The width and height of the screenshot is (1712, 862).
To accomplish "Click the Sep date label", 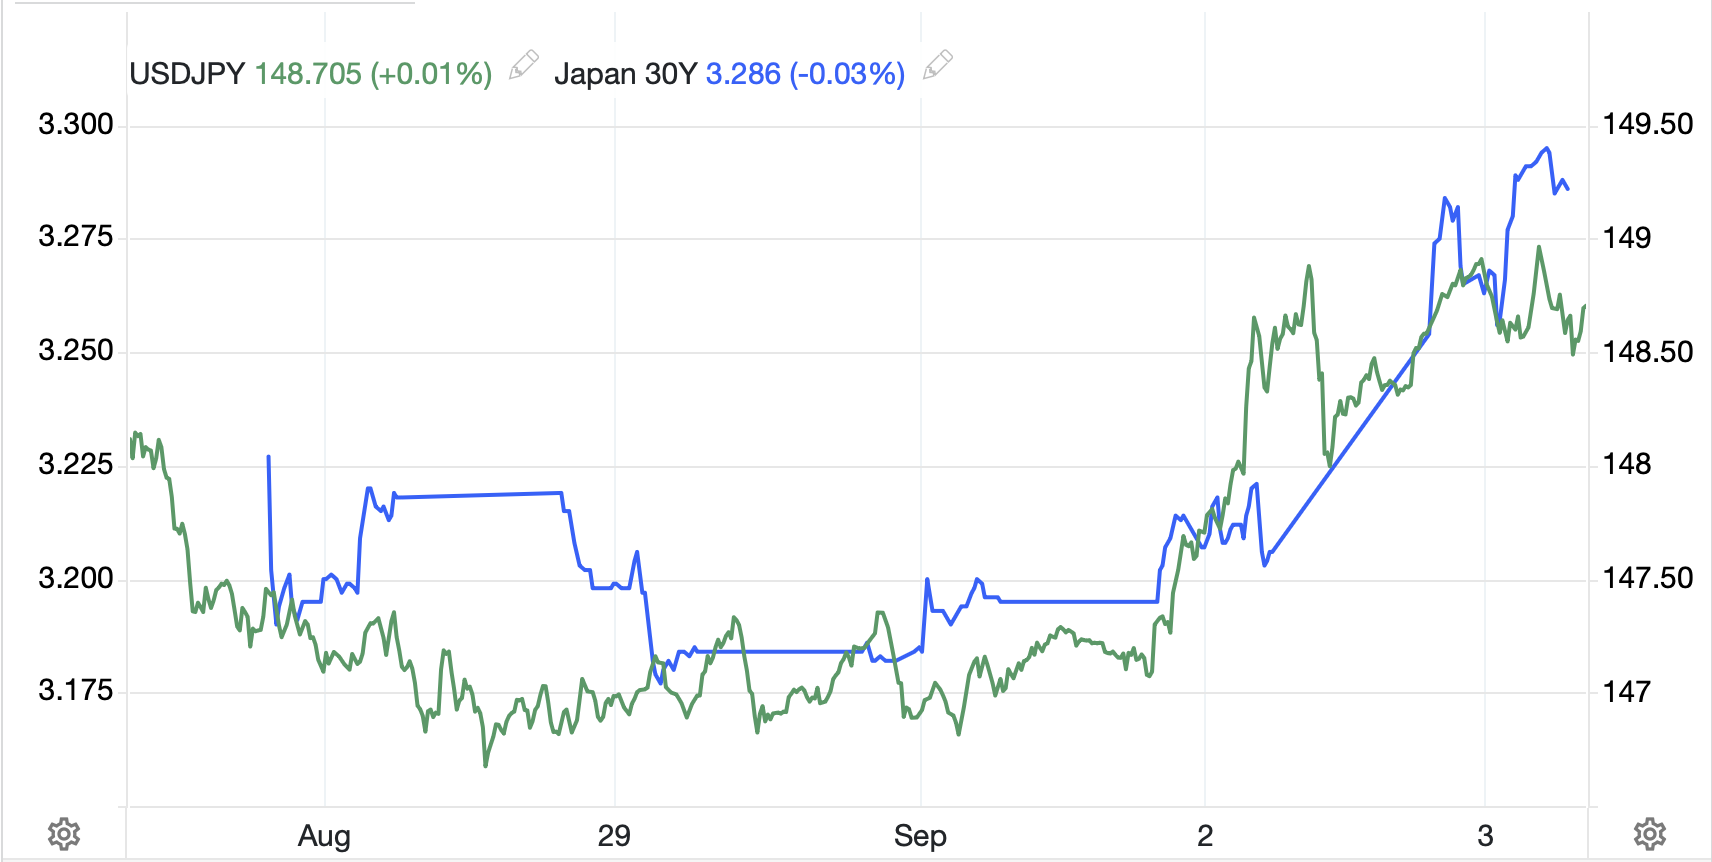I will (x=920, y=836).
